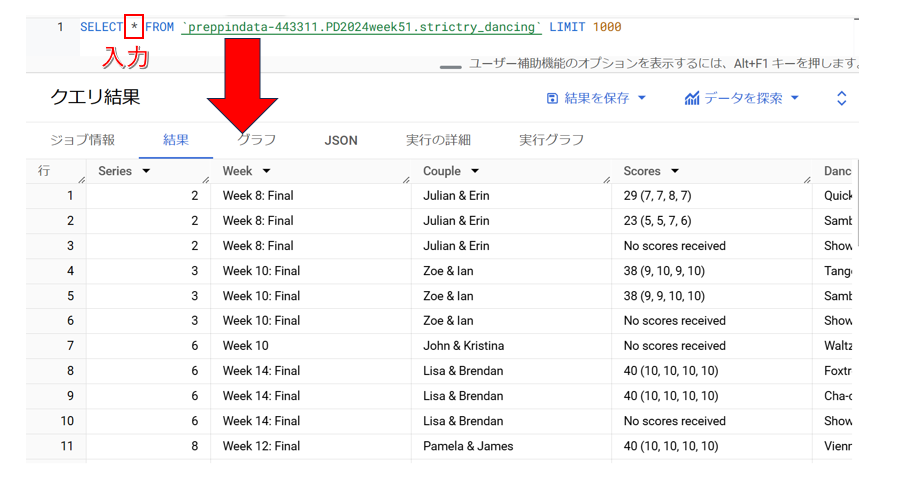Toggle the results panel expand/collapse arrows
Image resolution: width=904 pixels, height=493 pixels.
[x=841, y=99]
